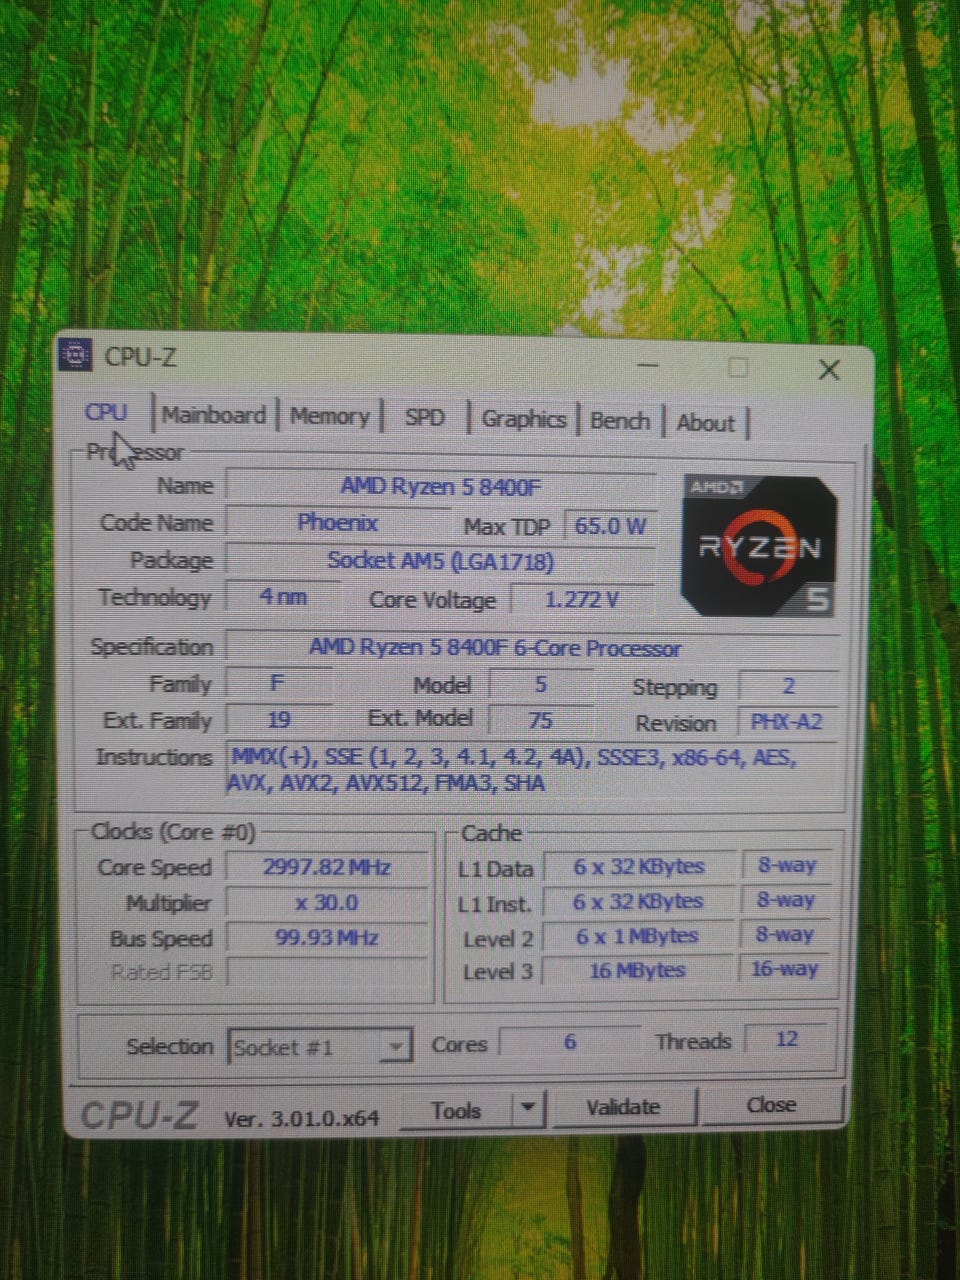Click the Bus Speed value 99.93 MHz
Image resolution: width=960 pixels, height=1280 pixels.
327,938
